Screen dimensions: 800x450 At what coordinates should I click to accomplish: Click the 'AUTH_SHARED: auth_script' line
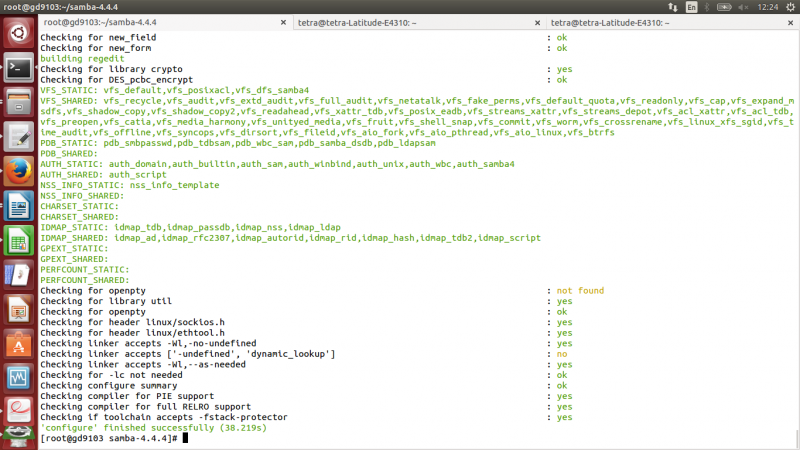(x=103, y=174)
